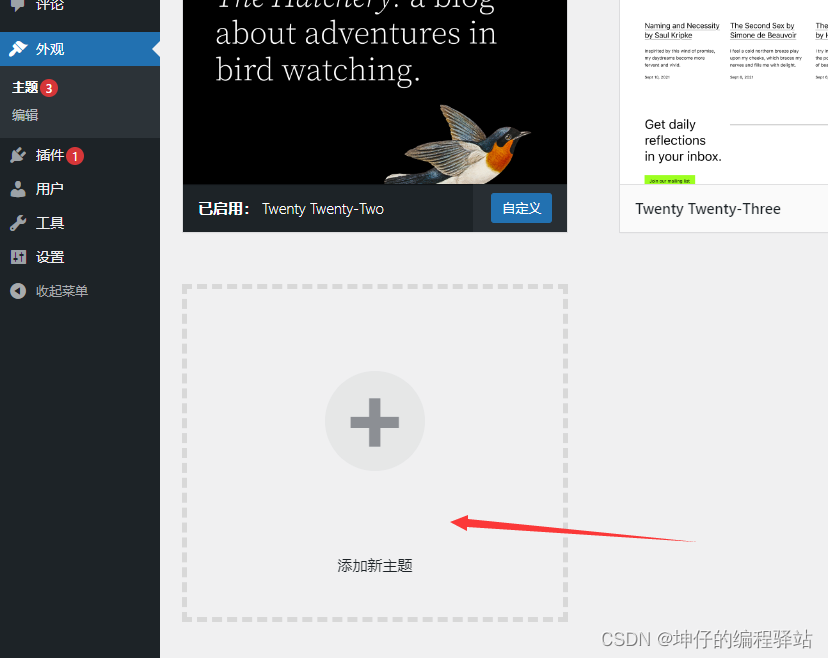Viewport: 828px width, 658px height.
Task: Click the sliders icon beside 设置
Action: coord(18,257)
